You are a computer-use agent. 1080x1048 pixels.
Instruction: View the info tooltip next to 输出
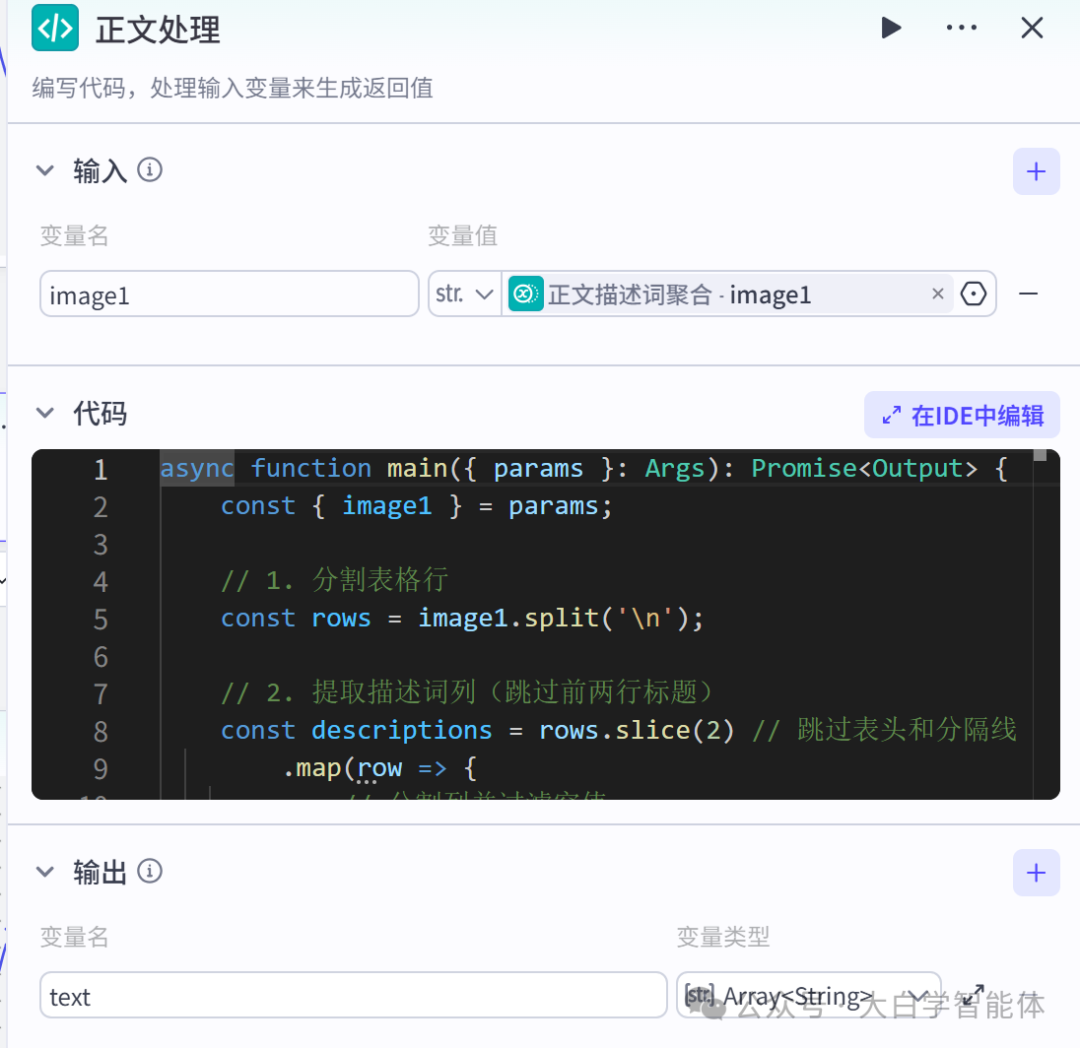pos(149,871)
